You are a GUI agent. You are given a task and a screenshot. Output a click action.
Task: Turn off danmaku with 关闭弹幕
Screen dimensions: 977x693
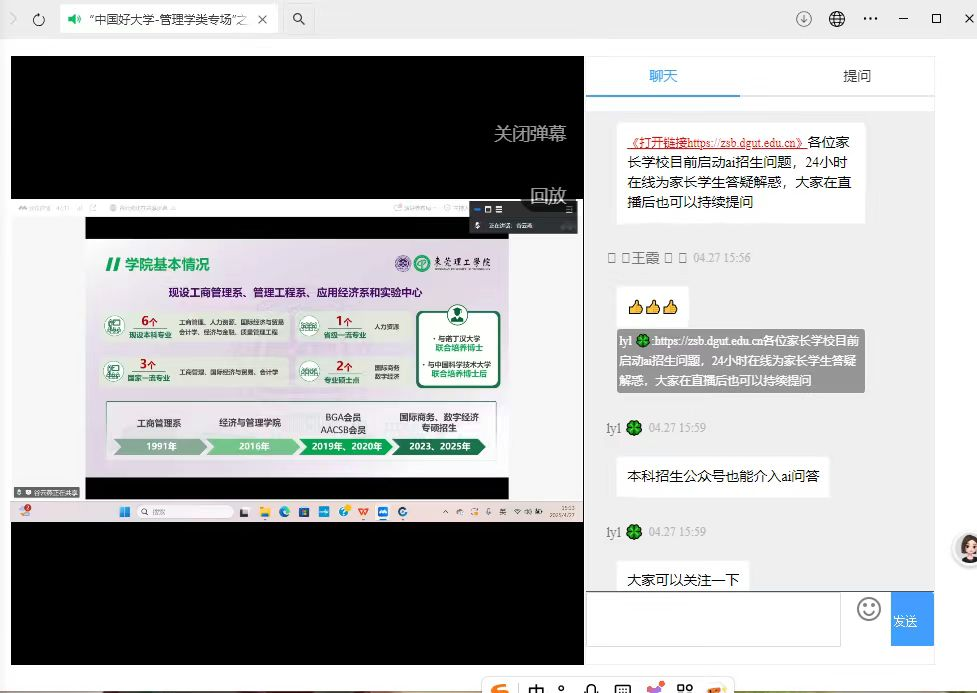530,134
